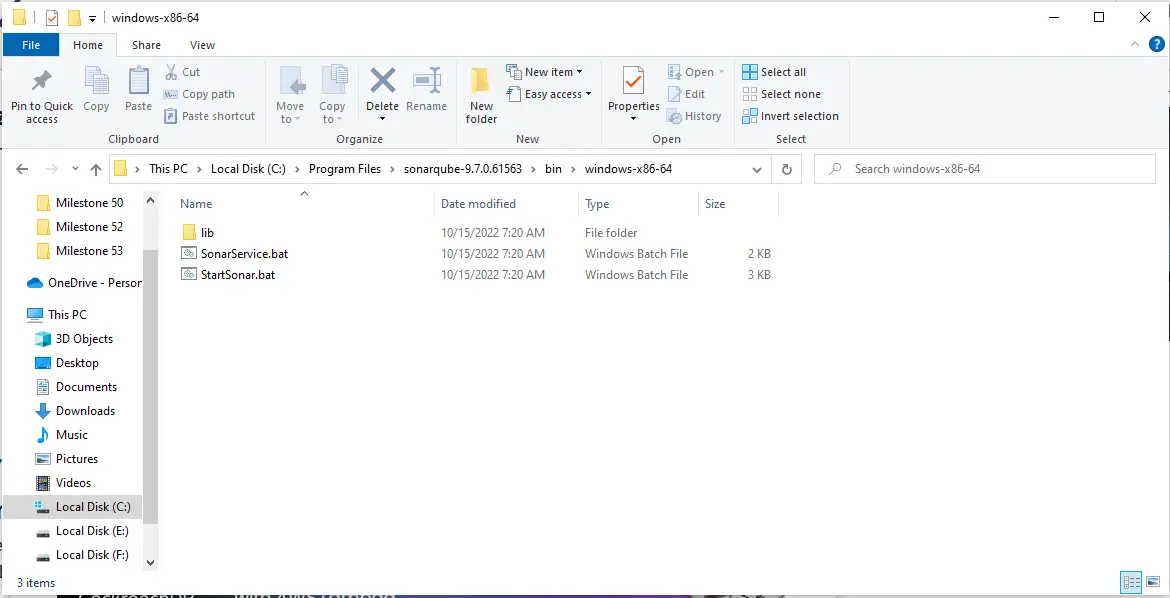Click Select none
The height and width of the screenshot is (598, 1170).
(782, 94)
